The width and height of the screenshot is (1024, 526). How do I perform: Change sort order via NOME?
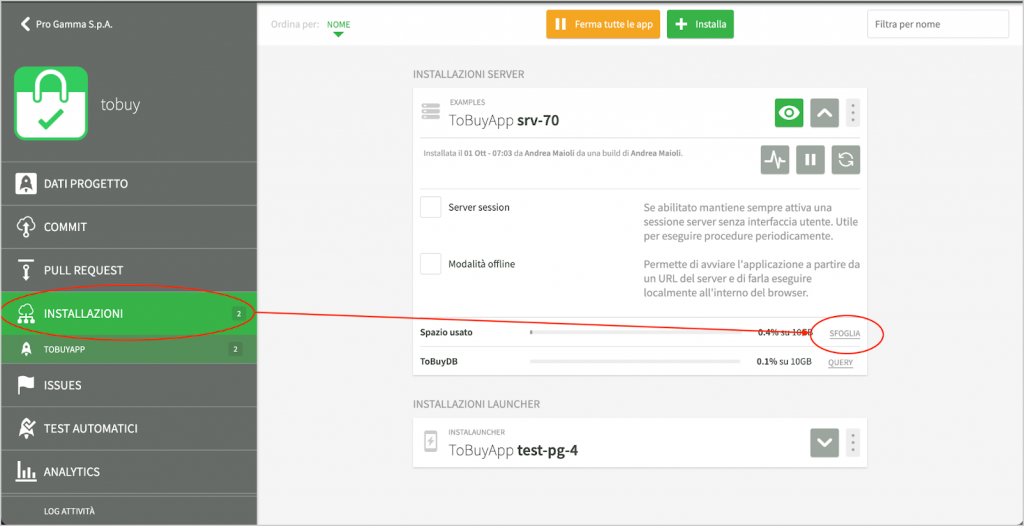pyautogui.click(x=338, y=25)
